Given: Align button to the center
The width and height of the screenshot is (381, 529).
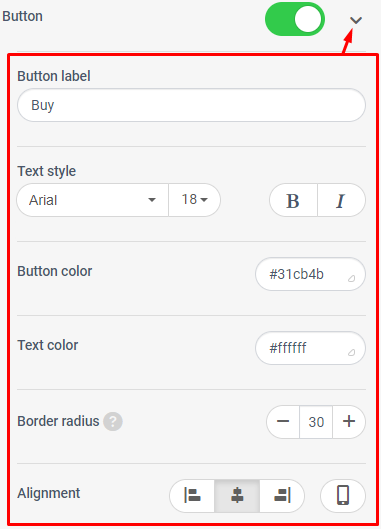Looking at the screenshot, I should 237,496.
